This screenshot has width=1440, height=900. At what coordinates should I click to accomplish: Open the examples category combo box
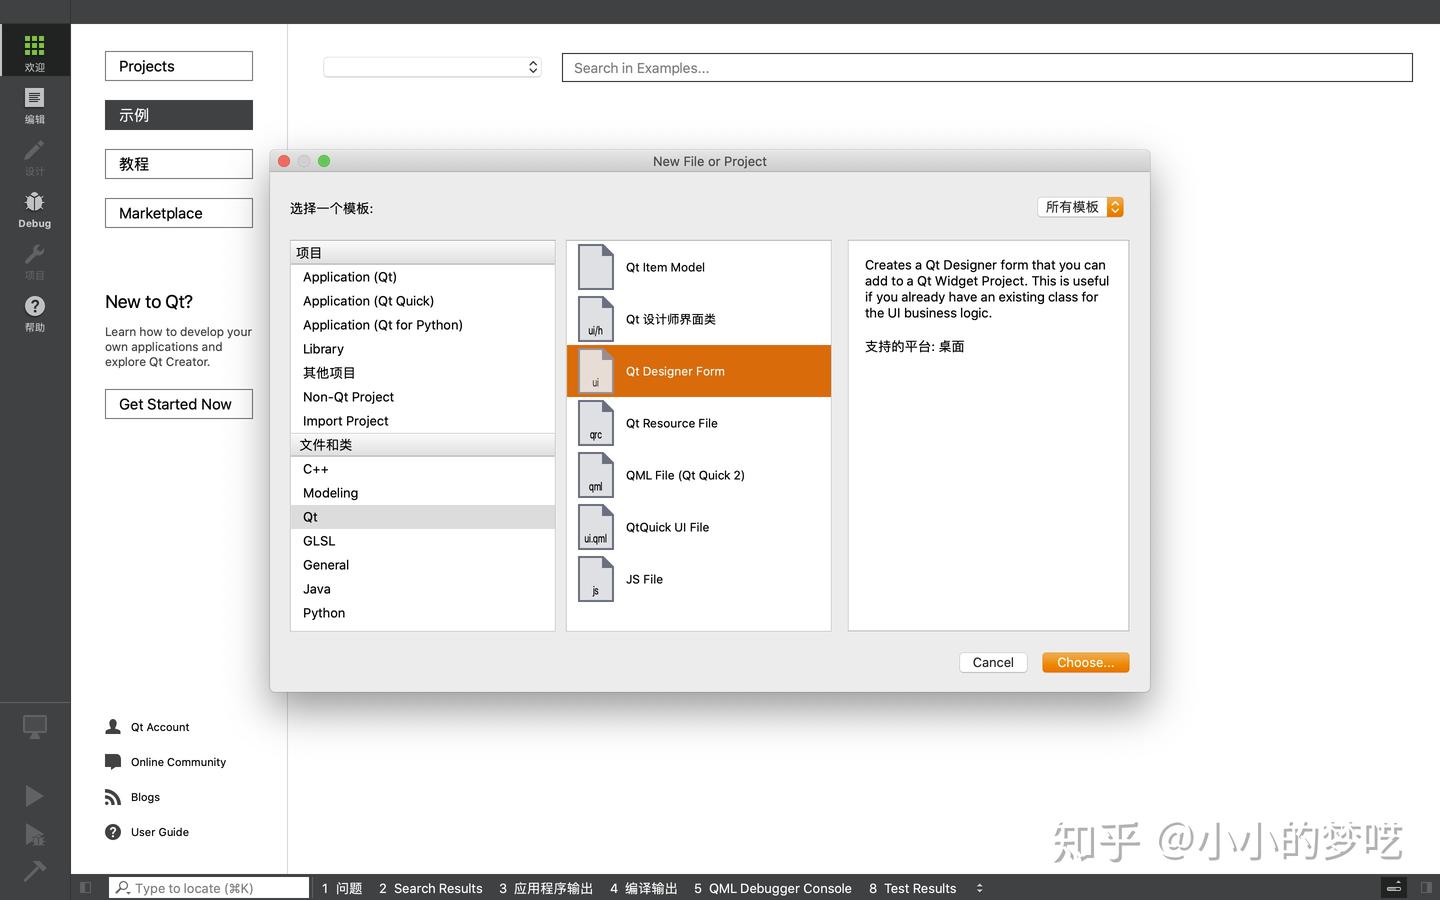click(432, 67)
